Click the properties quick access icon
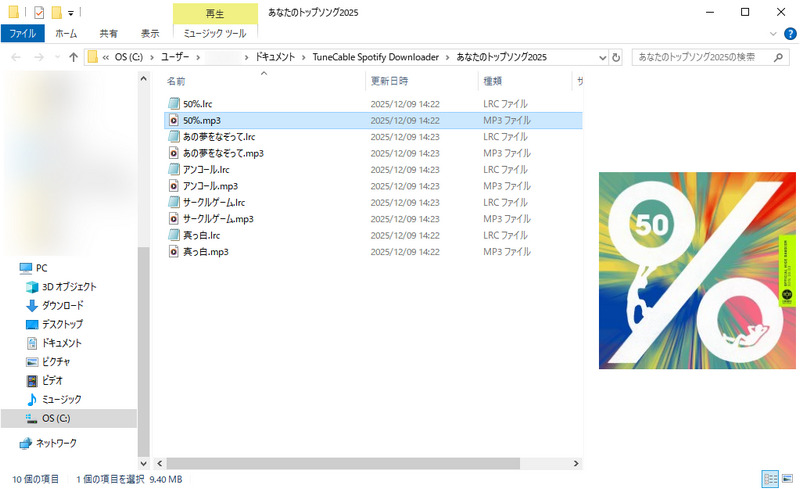 click(x=39, y=12)
